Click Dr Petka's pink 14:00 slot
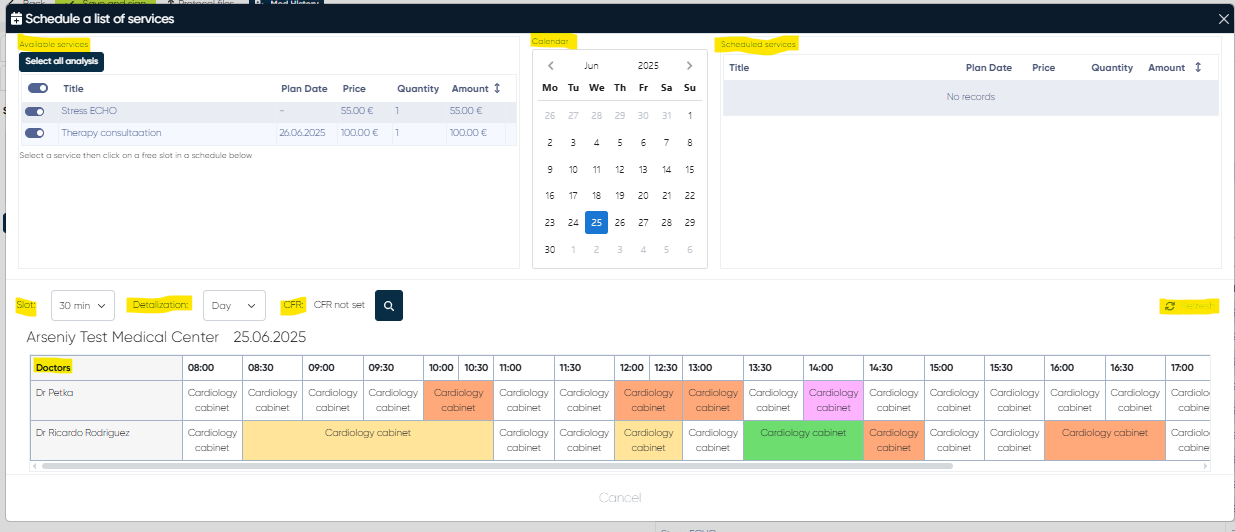 833,400
